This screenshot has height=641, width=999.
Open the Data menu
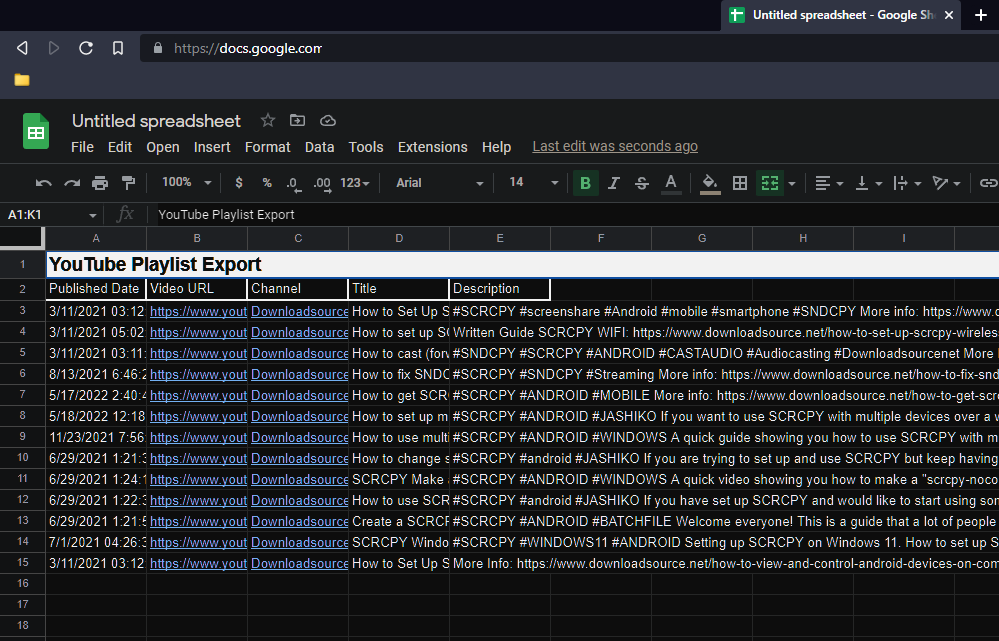point(319,147)
